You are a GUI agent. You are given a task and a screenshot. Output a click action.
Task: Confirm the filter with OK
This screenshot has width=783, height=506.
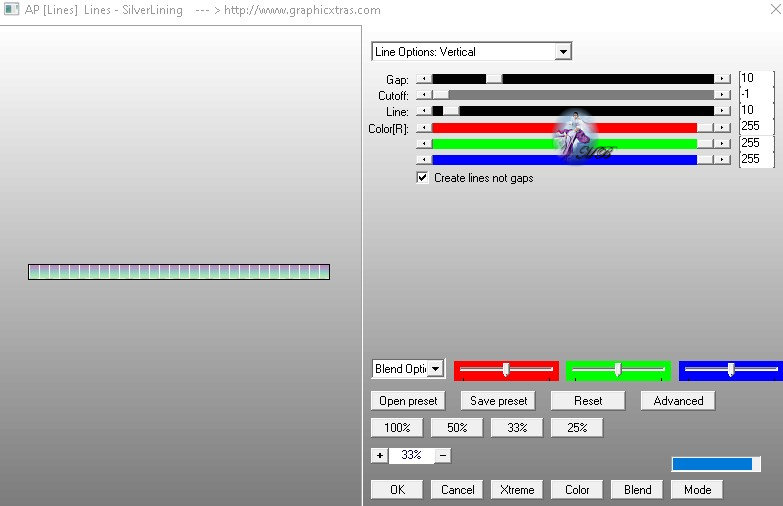pos(397,490)
